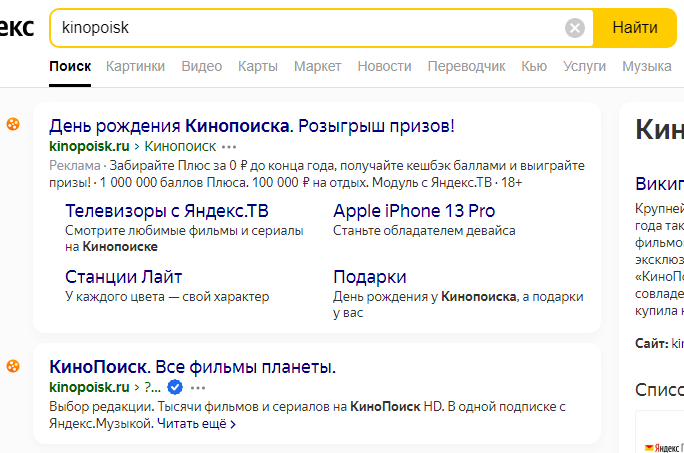684x453 pixels.
Task: Click the Сайт: label in side panel
Action: [651, 343]
